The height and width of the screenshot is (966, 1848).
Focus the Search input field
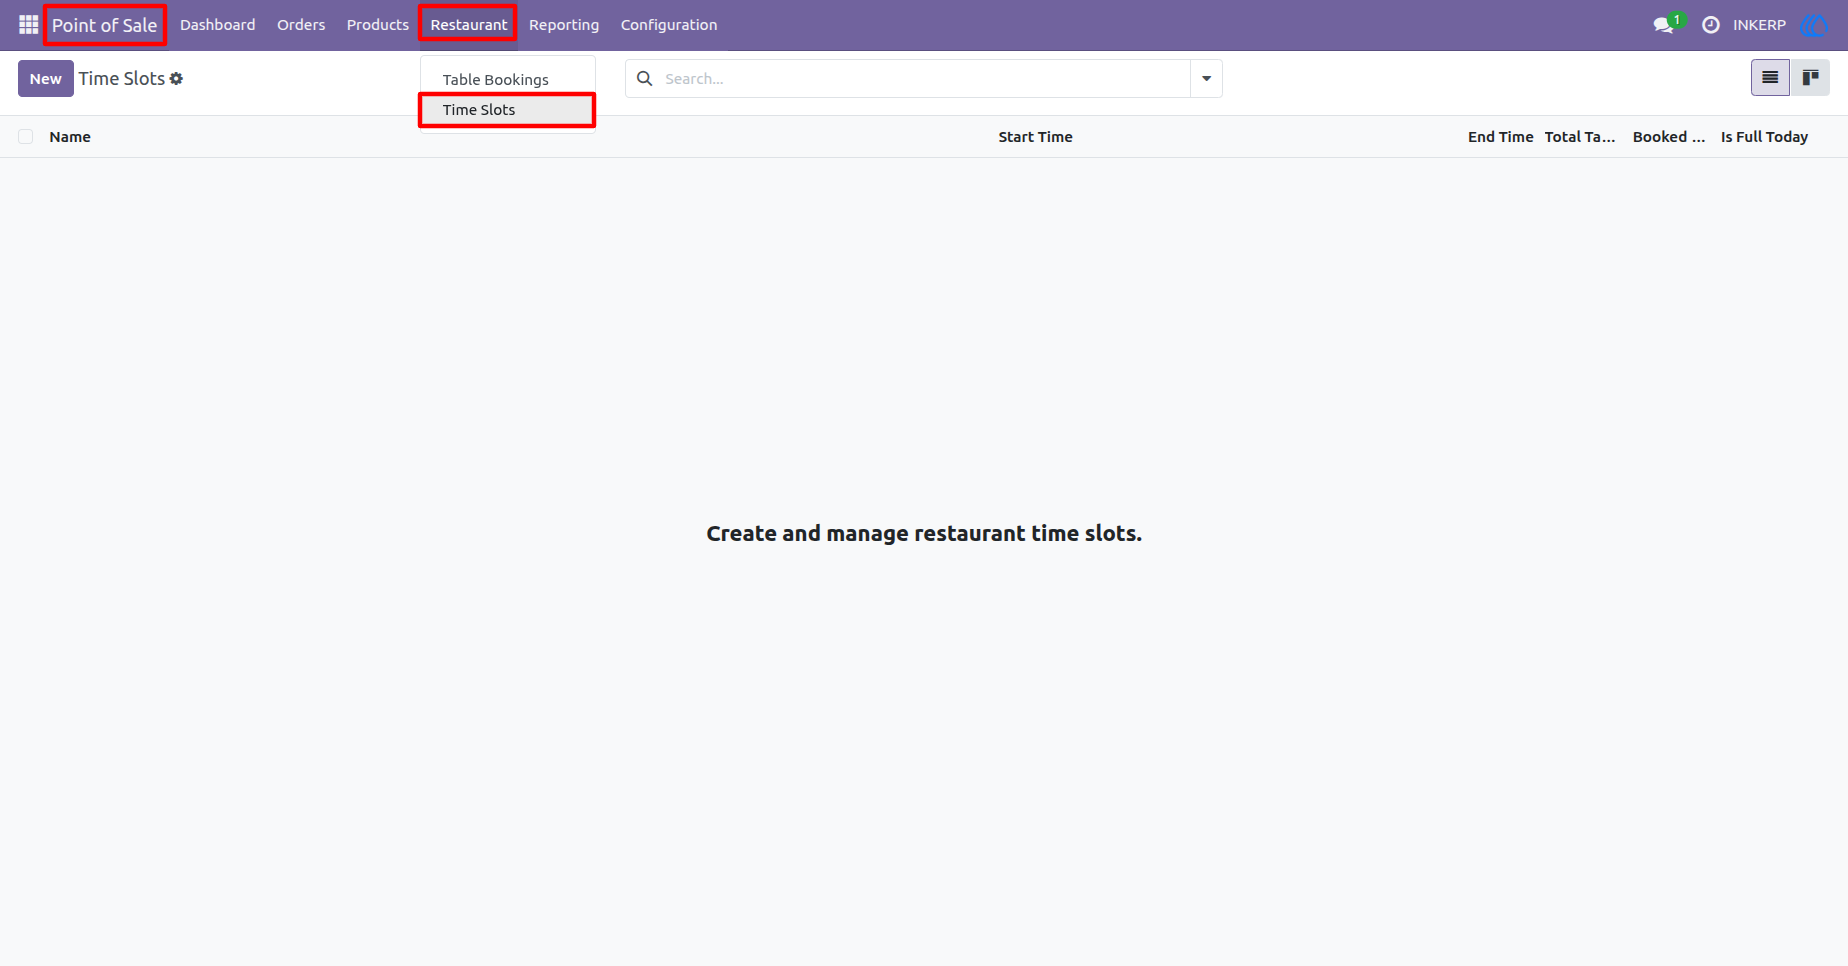[922, 79]
